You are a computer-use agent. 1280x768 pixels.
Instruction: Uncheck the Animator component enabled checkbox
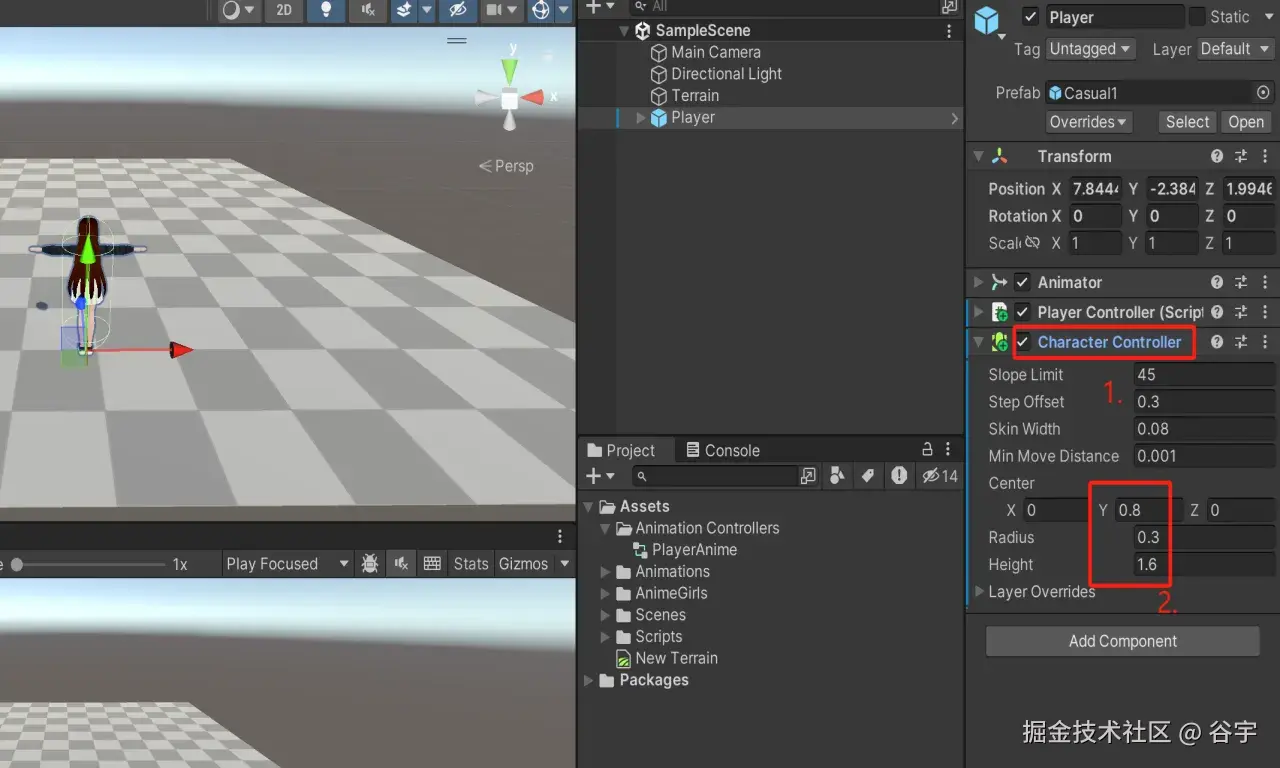[1022, 283]
